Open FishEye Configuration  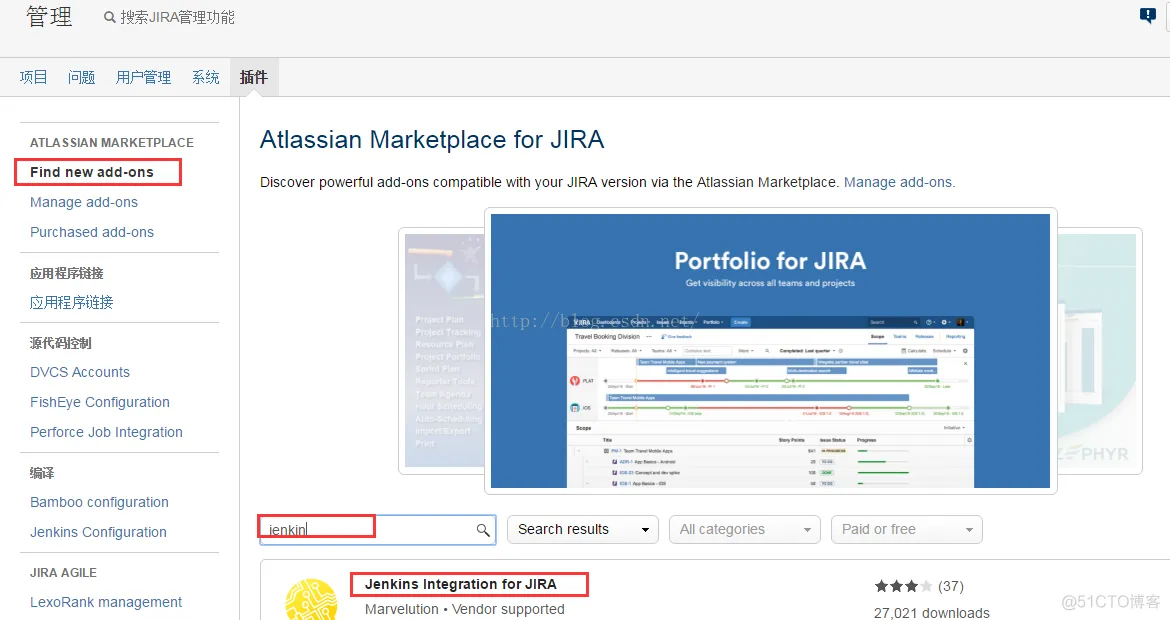[100, 402]
